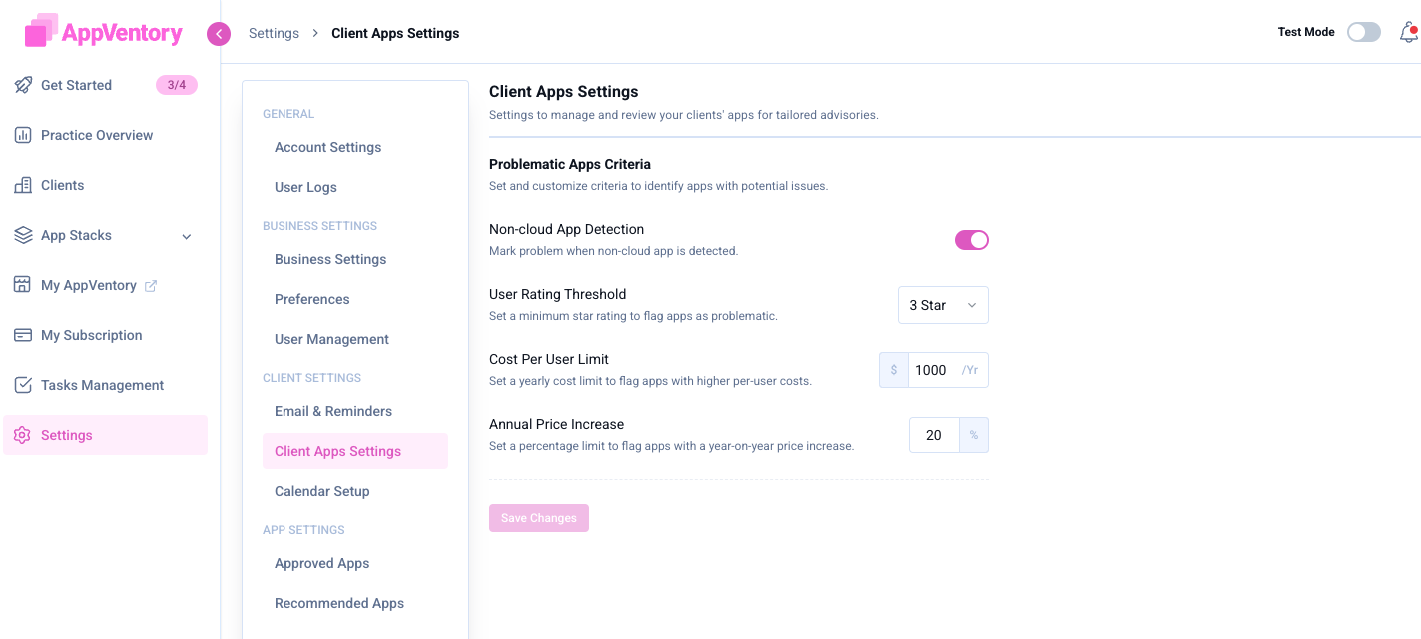Open Recommended Apps
Screen dimensions: 1421x639
click(339, 603)
